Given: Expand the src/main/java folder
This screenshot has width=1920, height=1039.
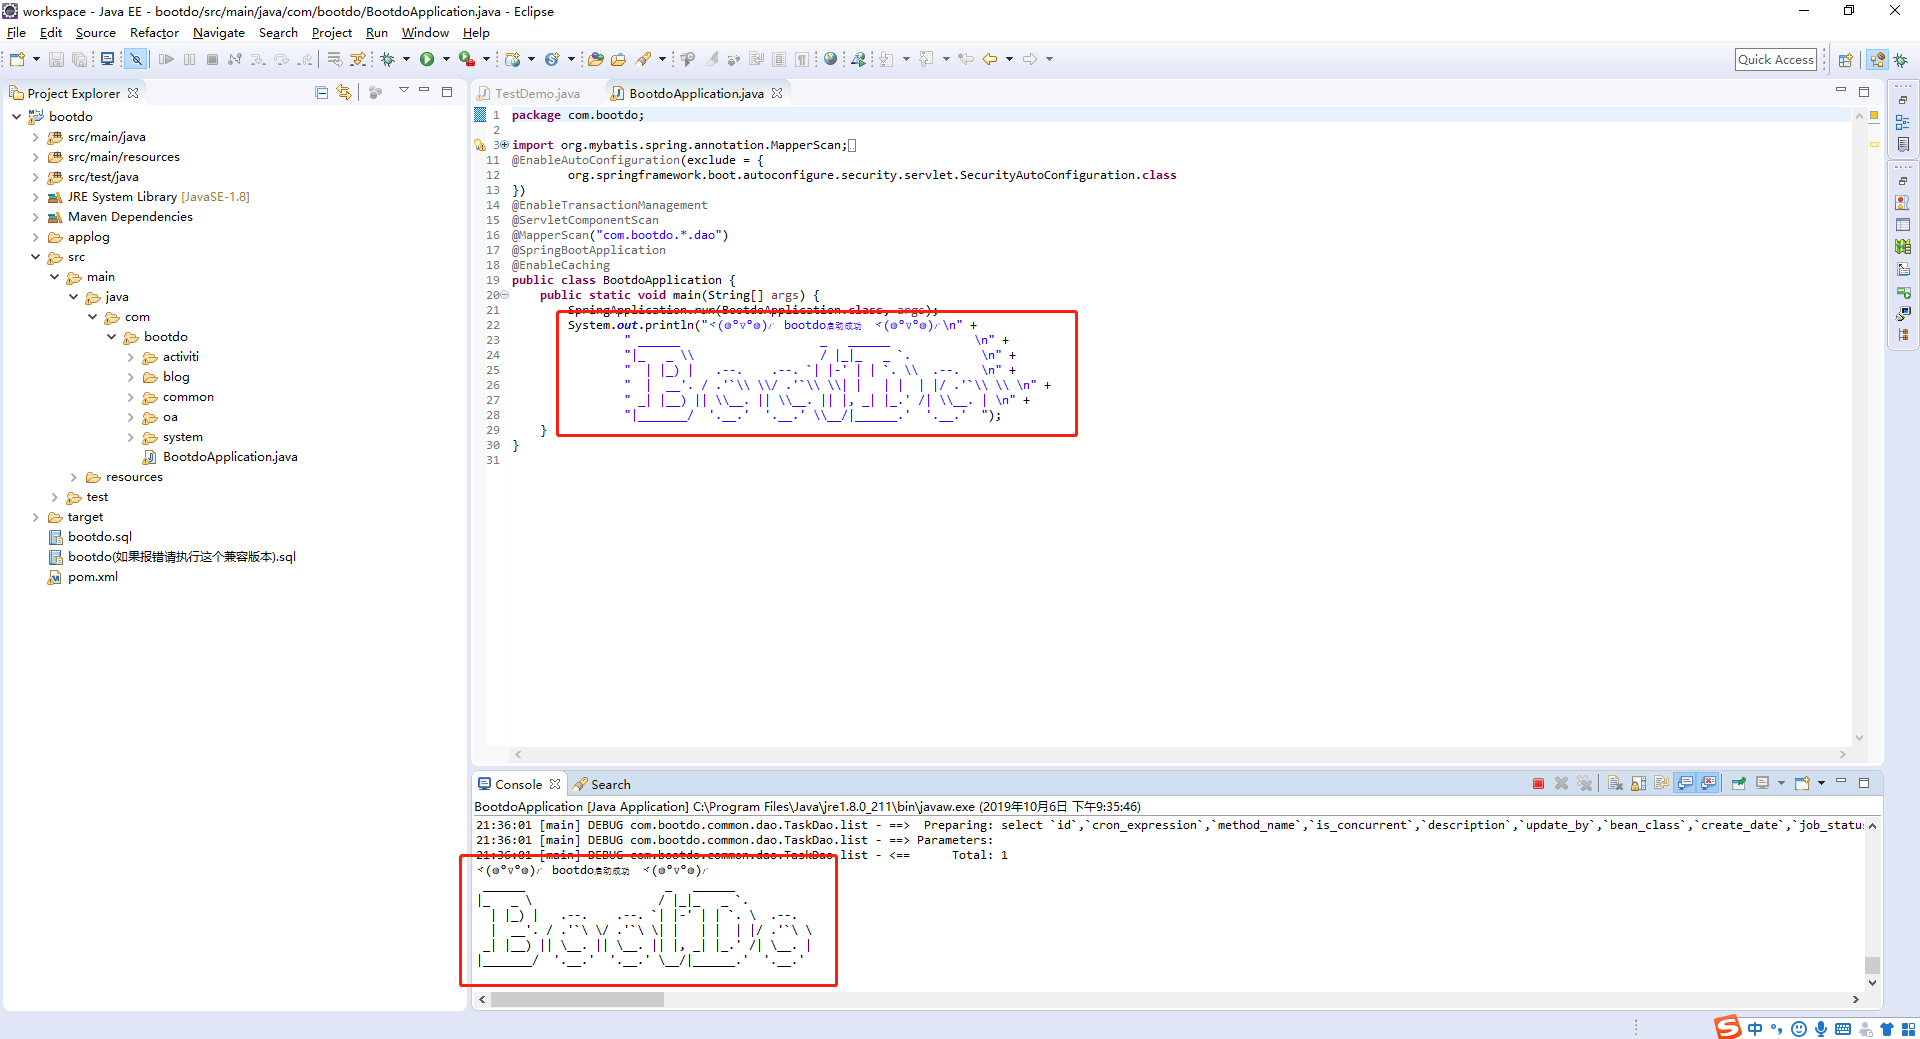Looking at the screenshot, I should click(36, 137).
